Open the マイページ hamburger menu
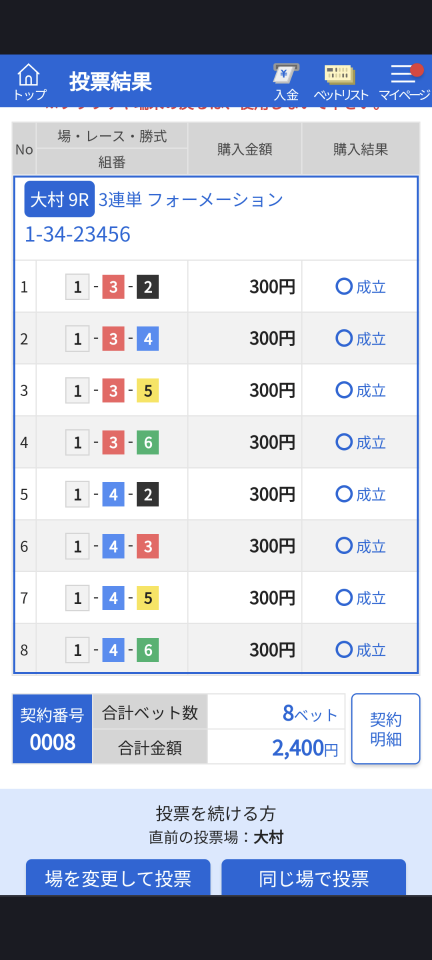 click(x=404, y=82)
